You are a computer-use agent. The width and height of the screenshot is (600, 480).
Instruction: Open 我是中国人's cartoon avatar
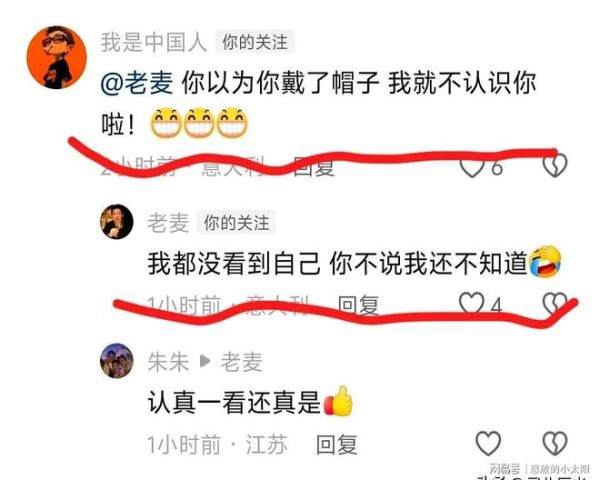click(57, 57)
